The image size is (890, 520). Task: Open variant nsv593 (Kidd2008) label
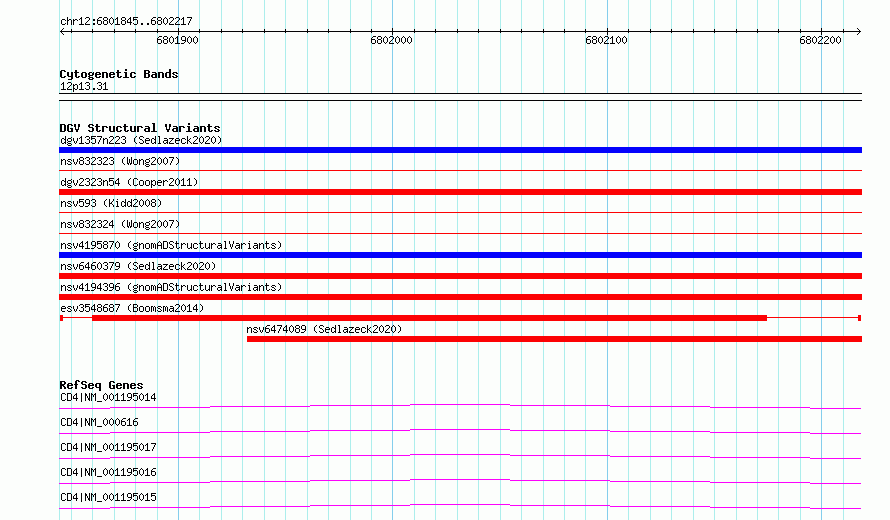[x=111, y=203]
